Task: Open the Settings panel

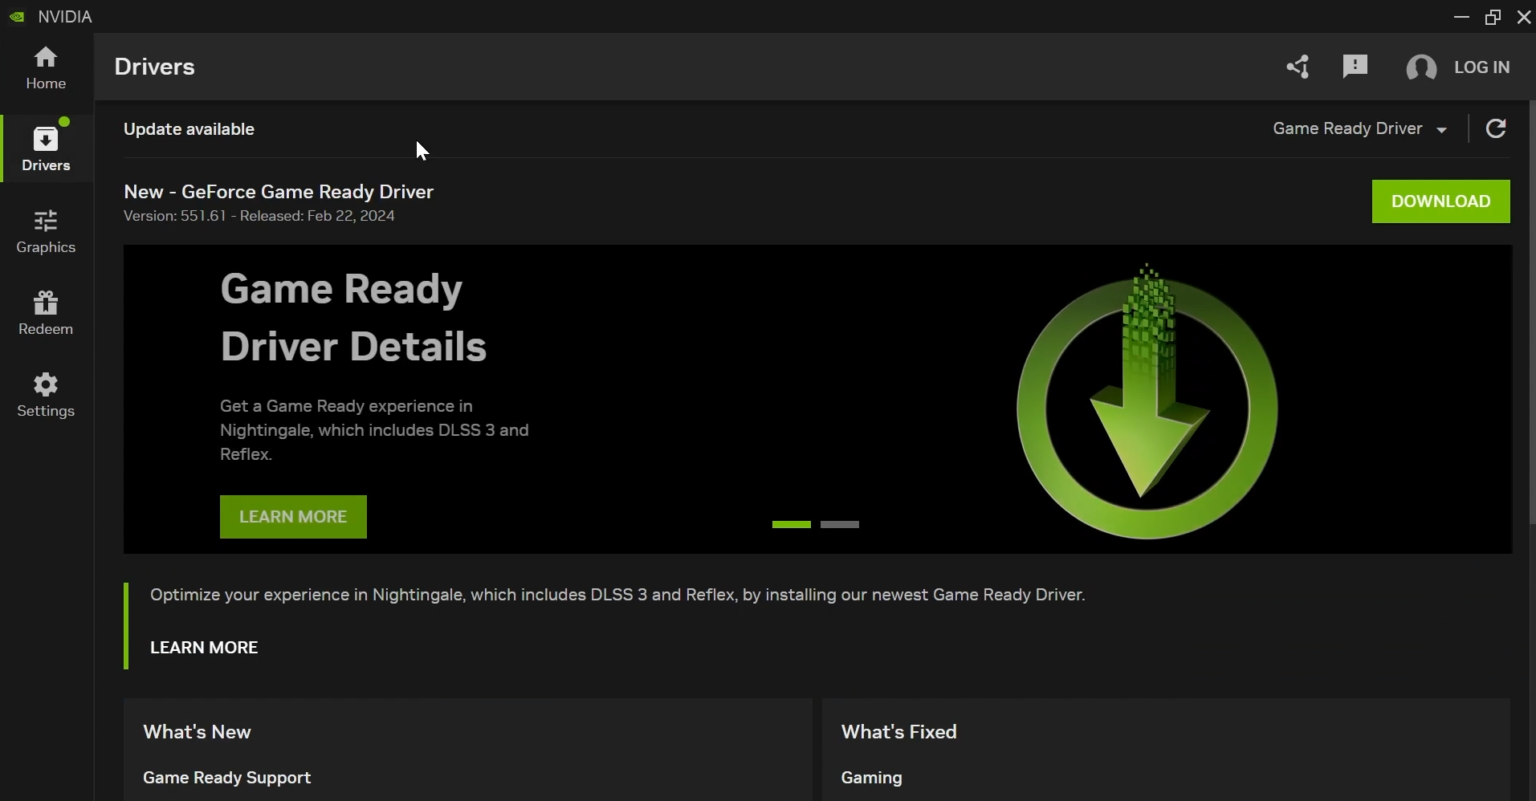Action: point(45,396)
